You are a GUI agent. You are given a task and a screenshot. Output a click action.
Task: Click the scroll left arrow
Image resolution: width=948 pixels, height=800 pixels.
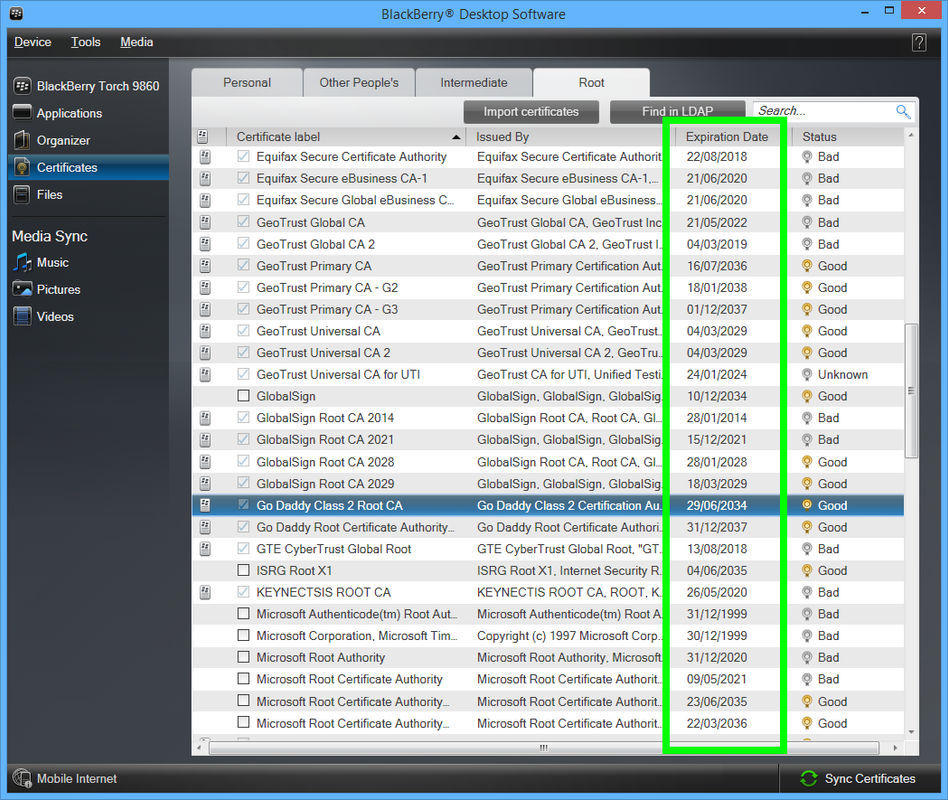200,748
